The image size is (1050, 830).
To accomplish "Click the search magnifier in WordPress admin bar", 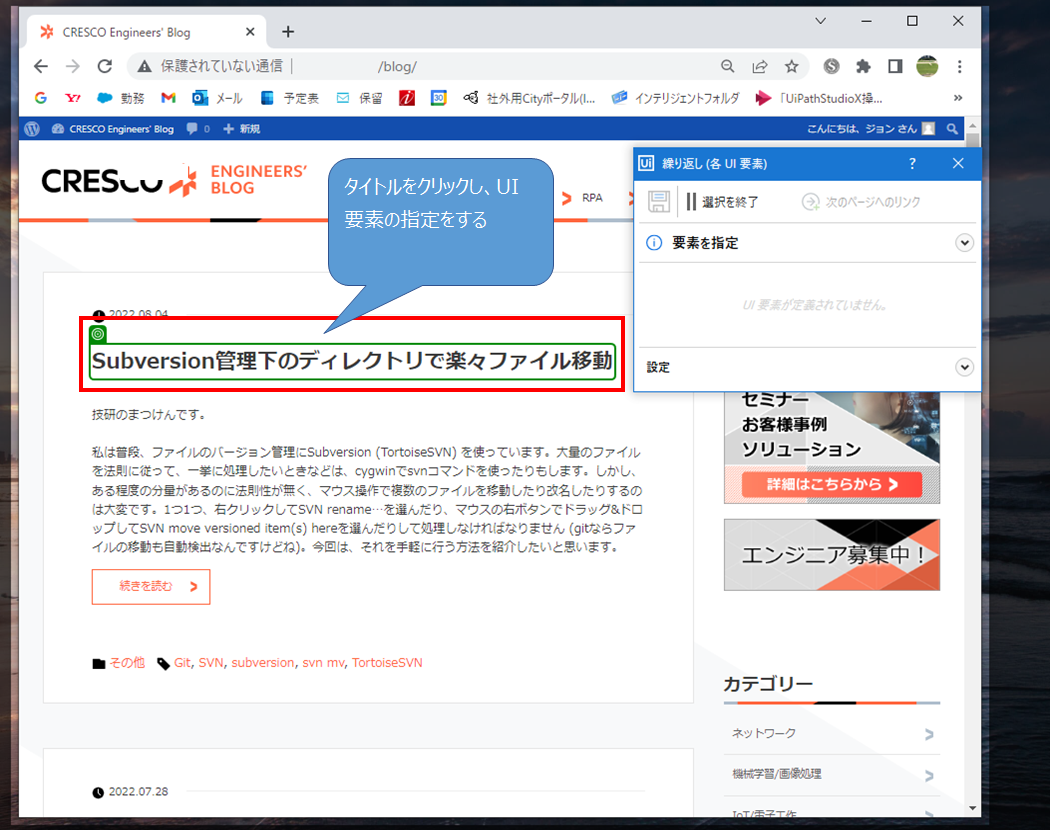I will click(x=952, y=129).
